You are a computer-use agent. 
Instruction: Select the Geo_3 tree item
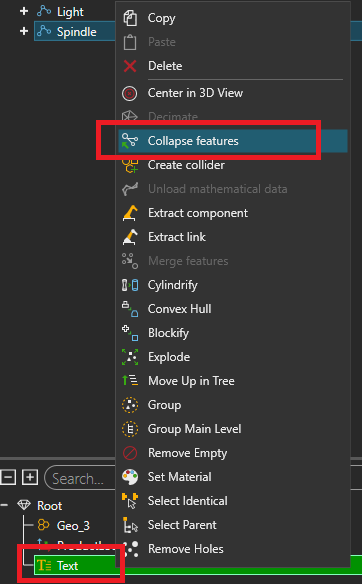pos(73,526)
